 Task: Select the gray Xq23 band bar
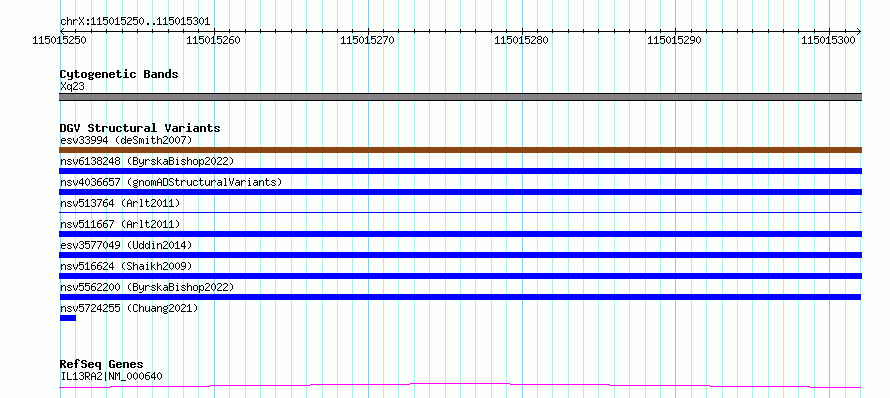[460, 97]
